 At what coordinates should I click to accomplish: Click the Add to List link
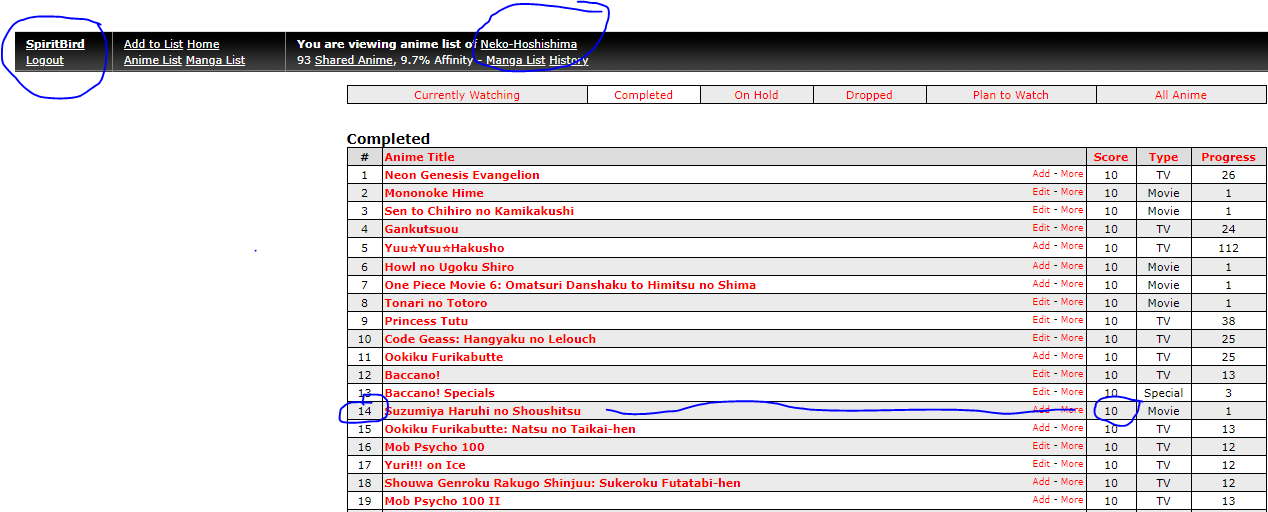[x=153, y=44]
